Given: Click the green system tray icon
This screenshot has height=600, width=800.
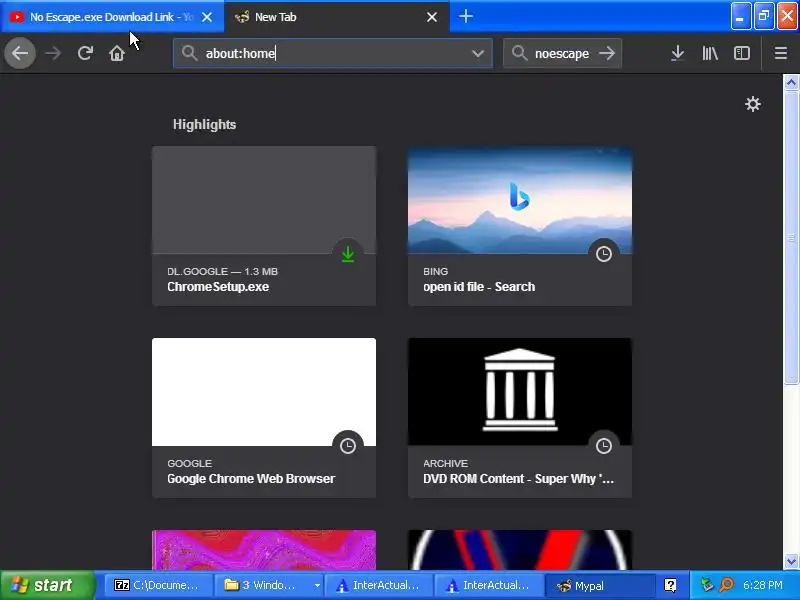Looking at the screenshot, I should pos(707,585).
